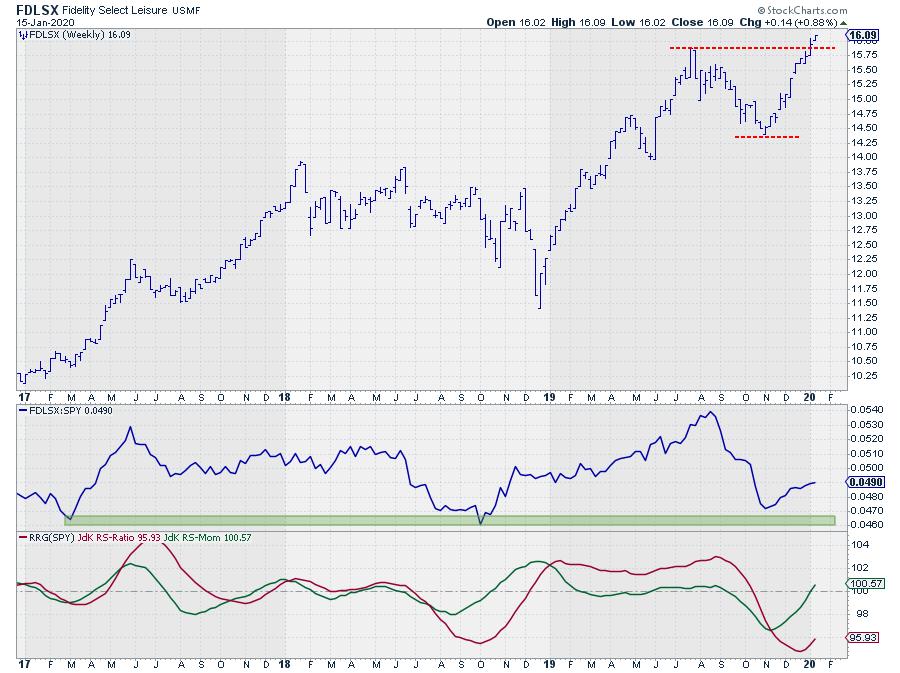The width and height of the screenshot is (900, 673).
Task: Click the 0.0460 ratio axis label
Action: [x=867, y=524]
